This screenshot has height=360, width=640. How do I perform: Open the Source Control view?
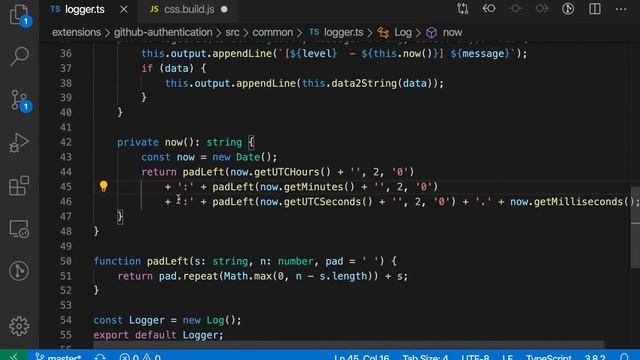point(19,100)
